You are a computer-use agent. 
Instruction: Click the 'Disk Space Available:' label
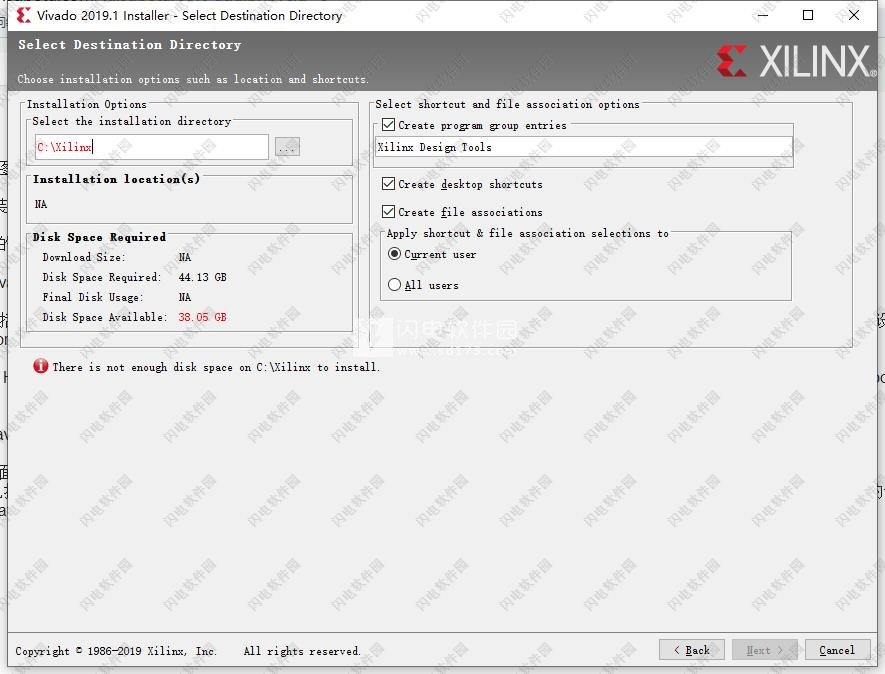point(104,317)
